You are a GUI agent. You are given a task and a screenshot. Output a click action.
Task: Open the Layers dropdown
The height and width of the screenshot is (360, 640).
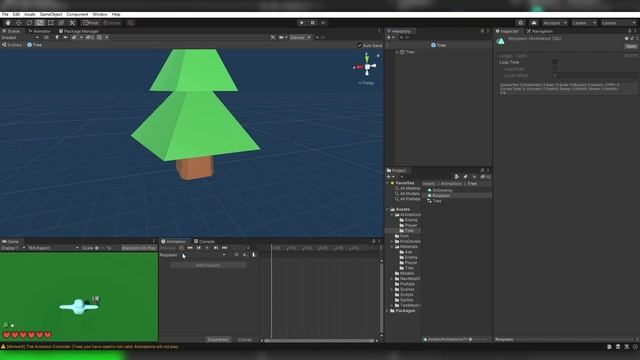(x=584, y=23)
